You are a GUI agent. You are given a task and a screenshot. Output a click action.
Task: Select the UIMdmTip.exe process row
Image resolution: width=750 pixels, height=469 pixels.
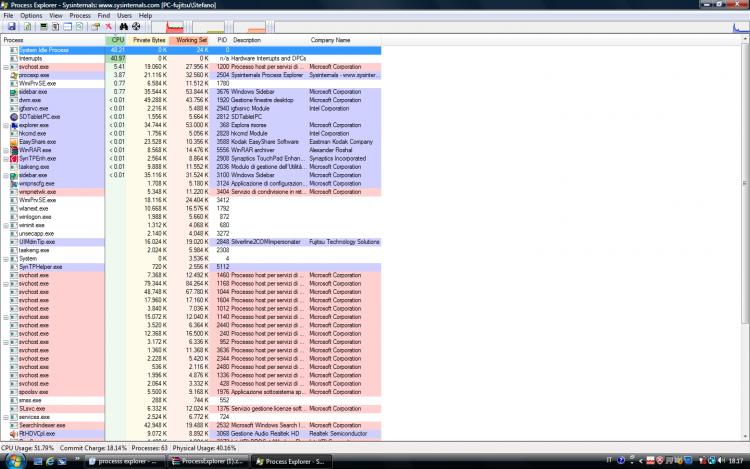coord(191,242)
